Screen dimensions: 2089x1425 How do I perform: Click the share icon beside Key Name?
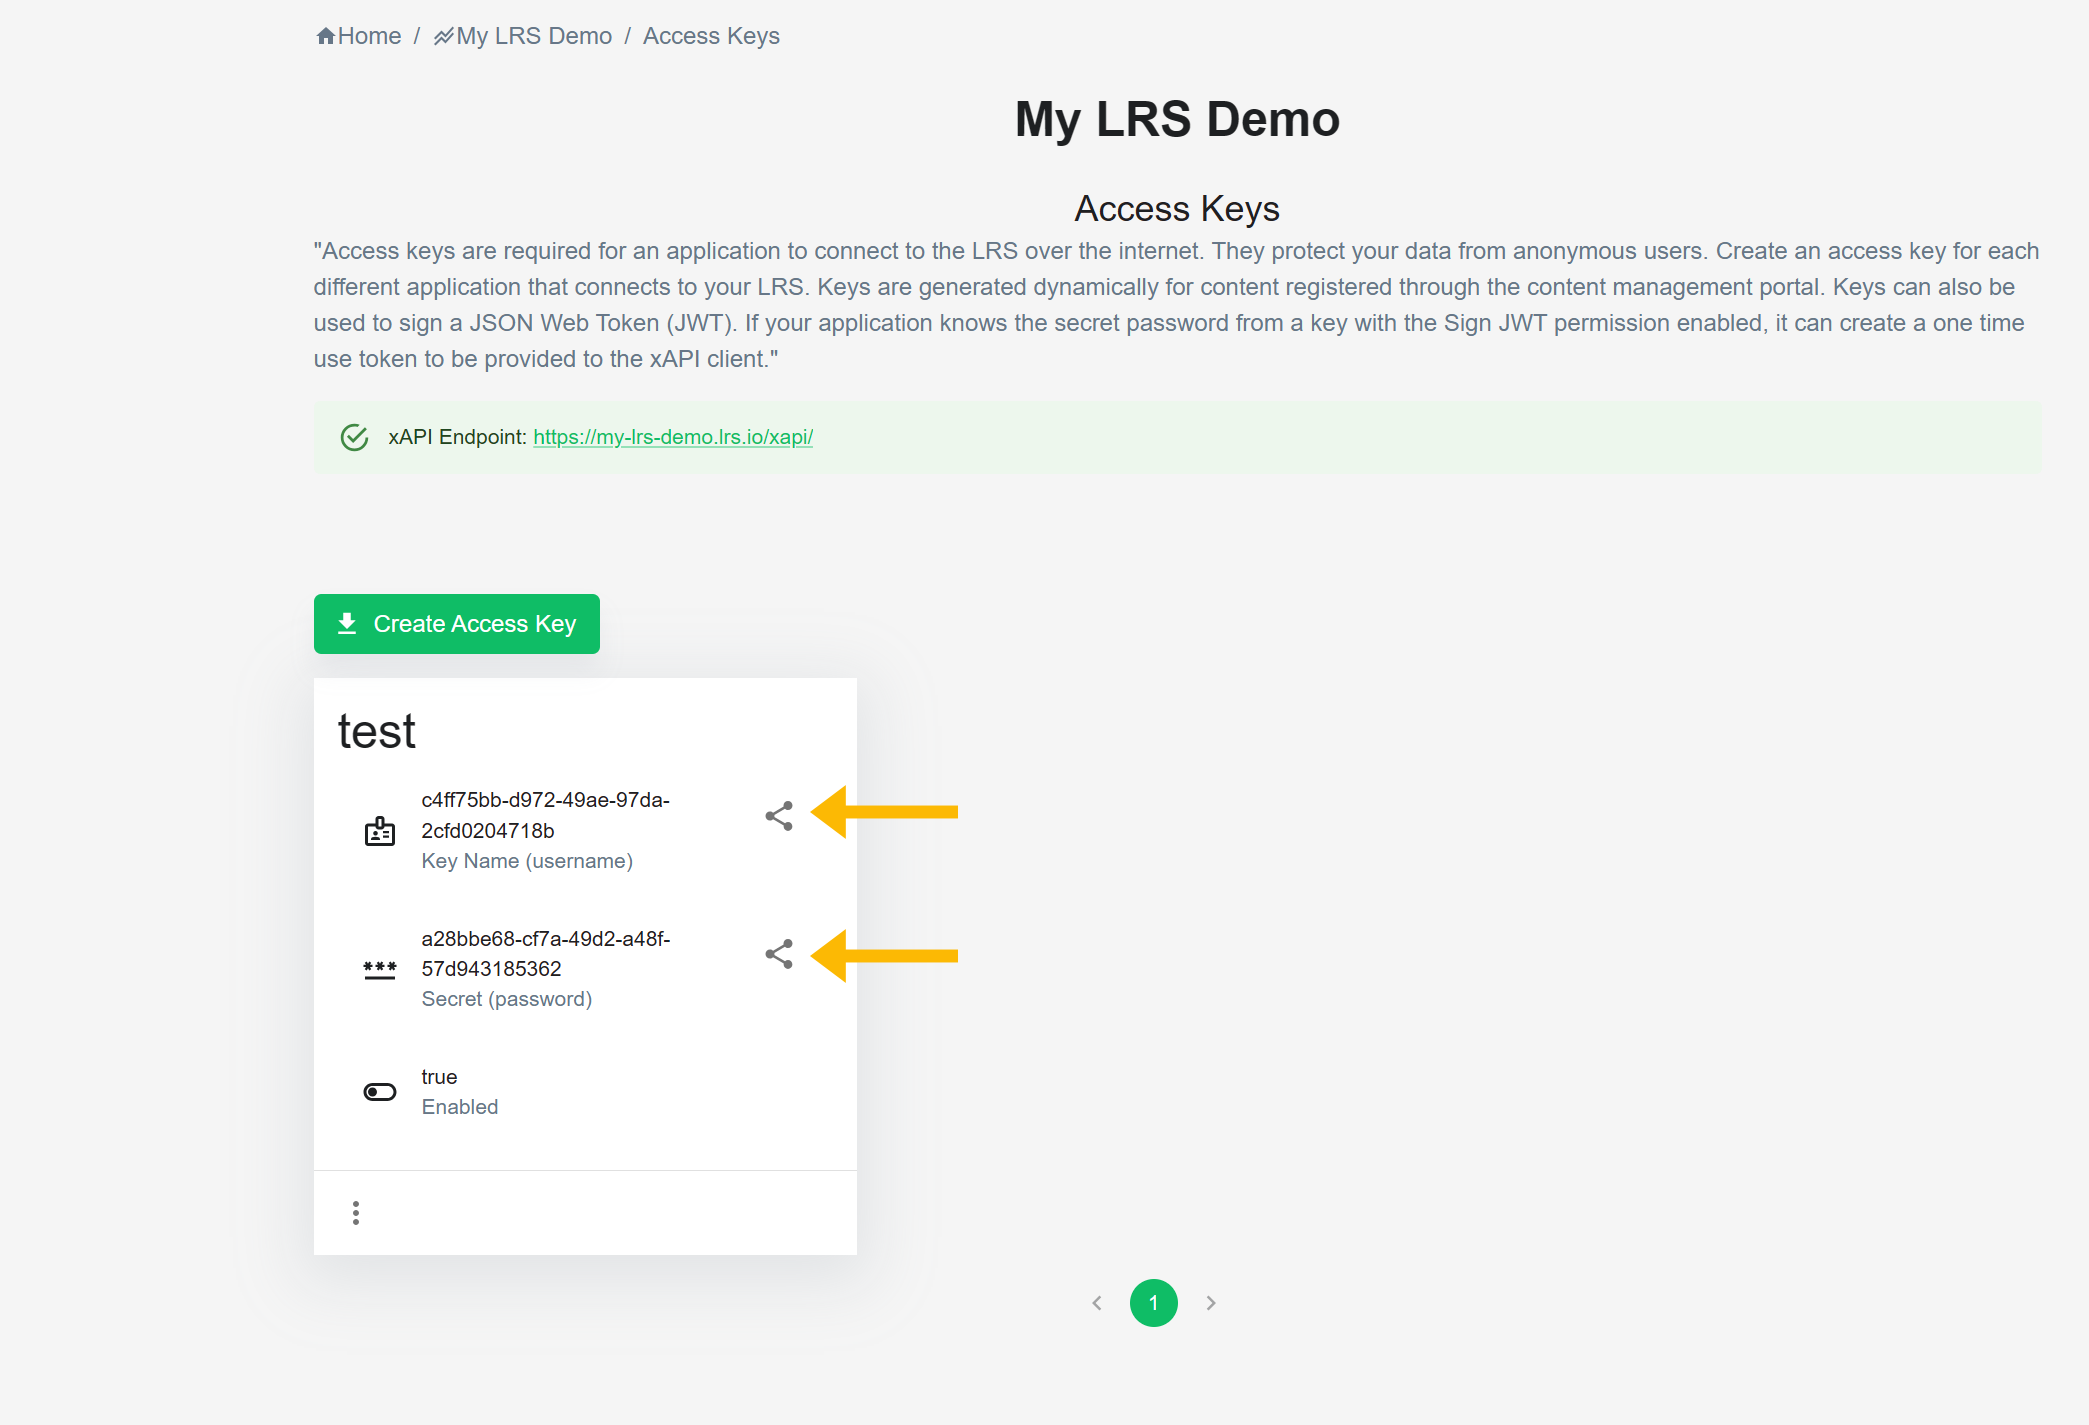[778, 816]
